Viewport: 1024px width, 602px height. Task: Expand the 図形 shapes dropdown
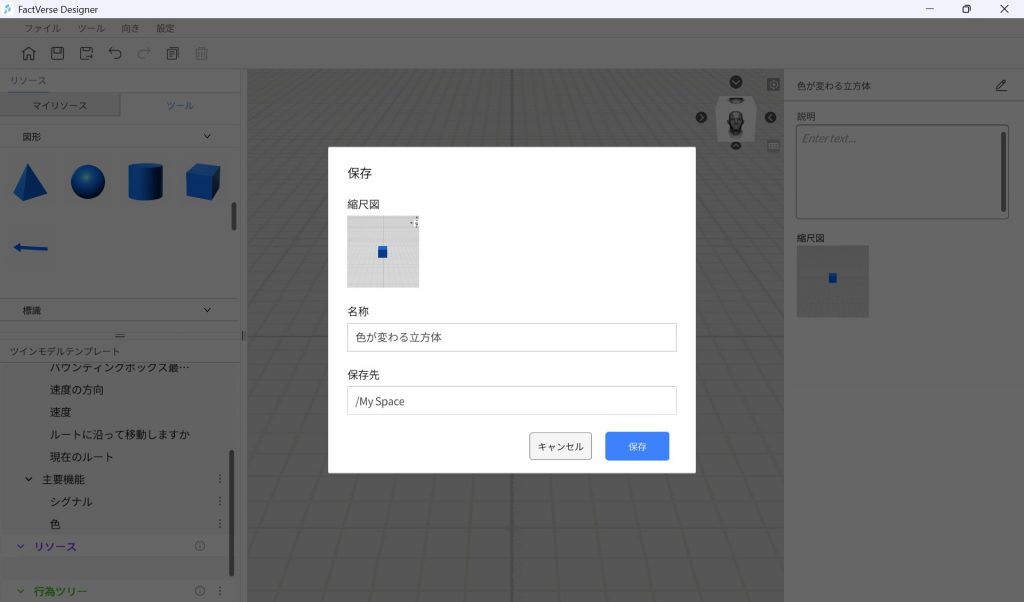(207, 136)
